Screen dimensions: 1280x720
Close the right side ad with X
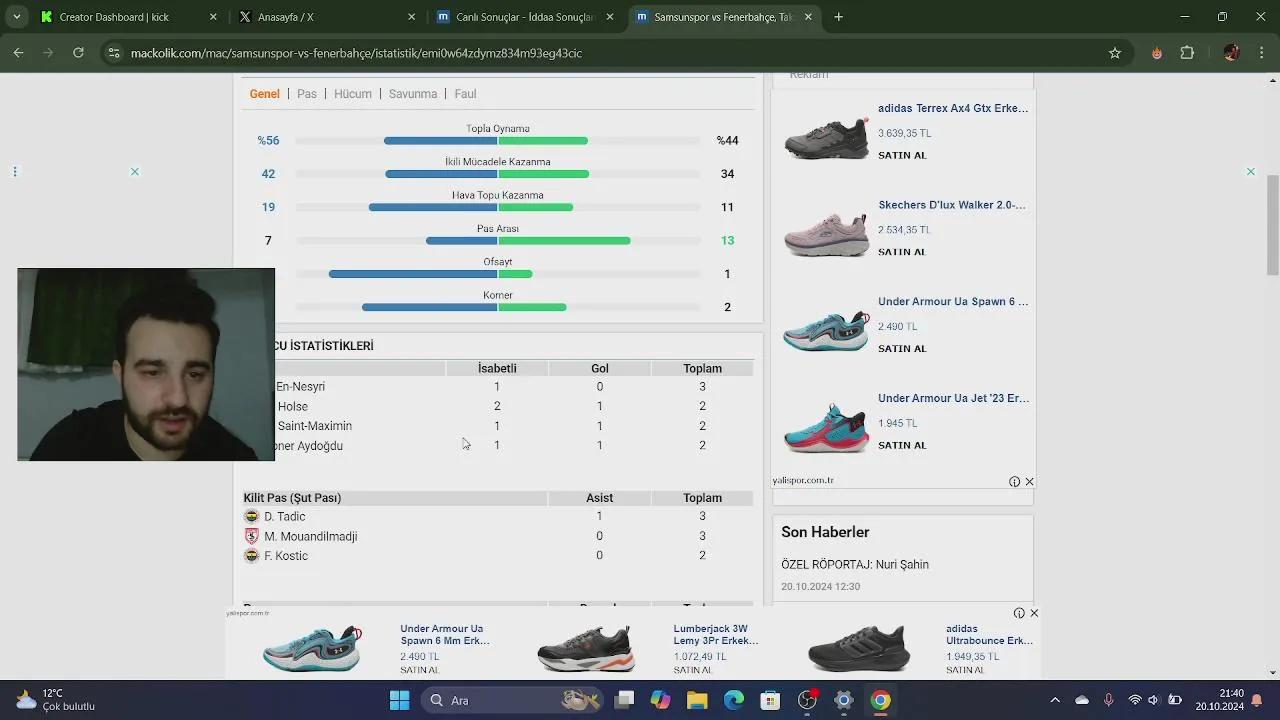tap(1250, 172)
